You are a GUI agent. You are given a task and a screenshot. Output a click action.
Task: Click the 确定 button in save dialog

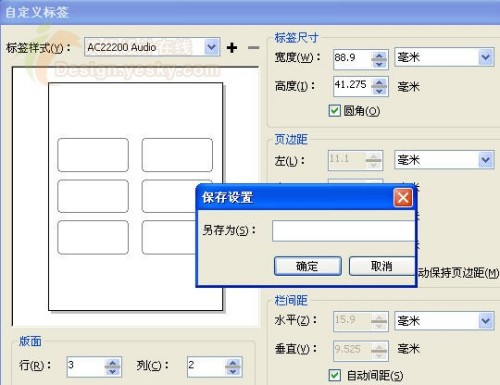[x=308, y=266]
